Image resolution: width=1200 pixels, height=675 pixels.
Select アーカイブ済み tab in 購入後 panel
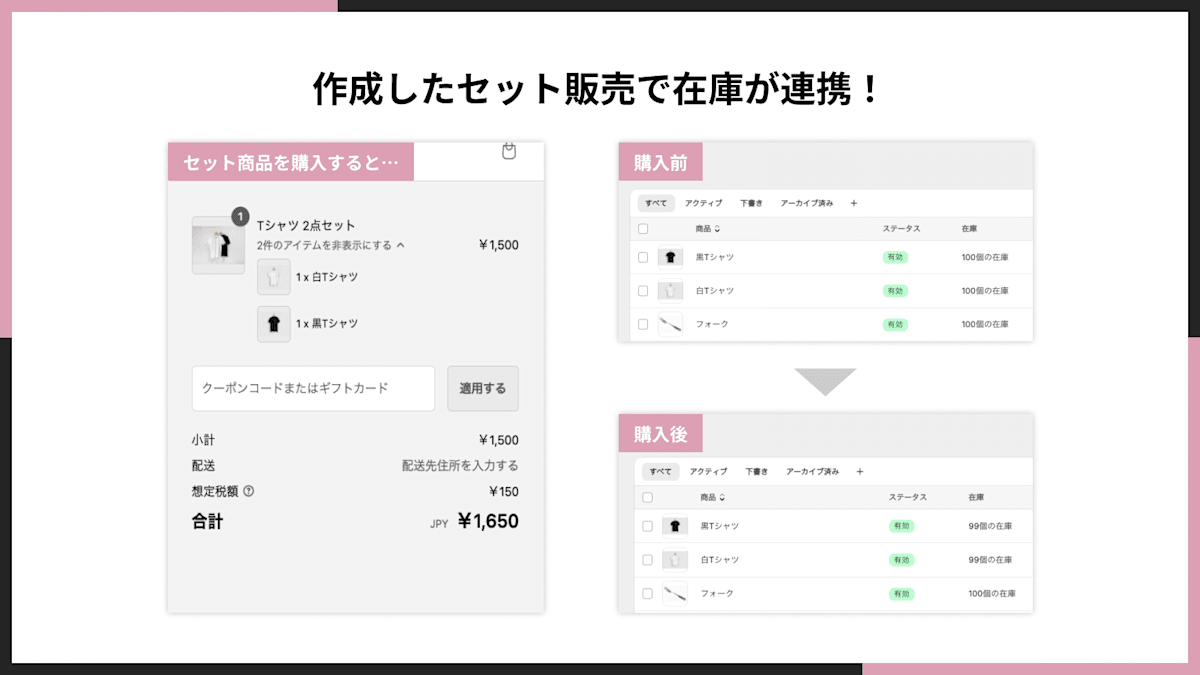[x=811, y=471]
